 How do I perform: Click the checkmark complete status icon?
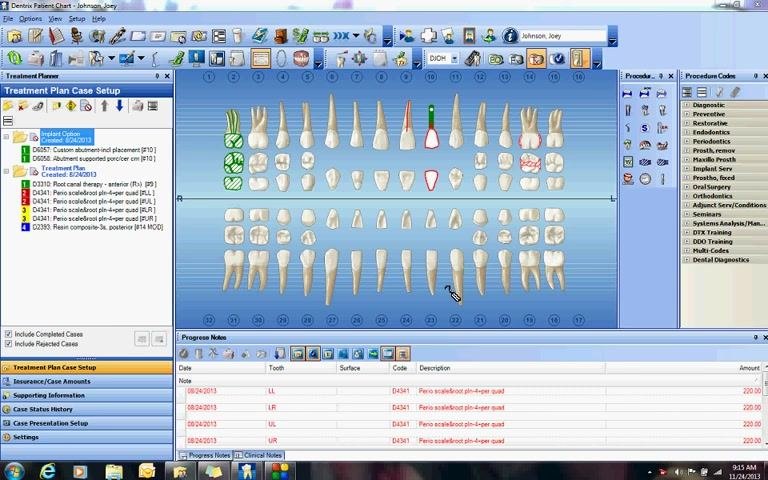click(557, 59)
